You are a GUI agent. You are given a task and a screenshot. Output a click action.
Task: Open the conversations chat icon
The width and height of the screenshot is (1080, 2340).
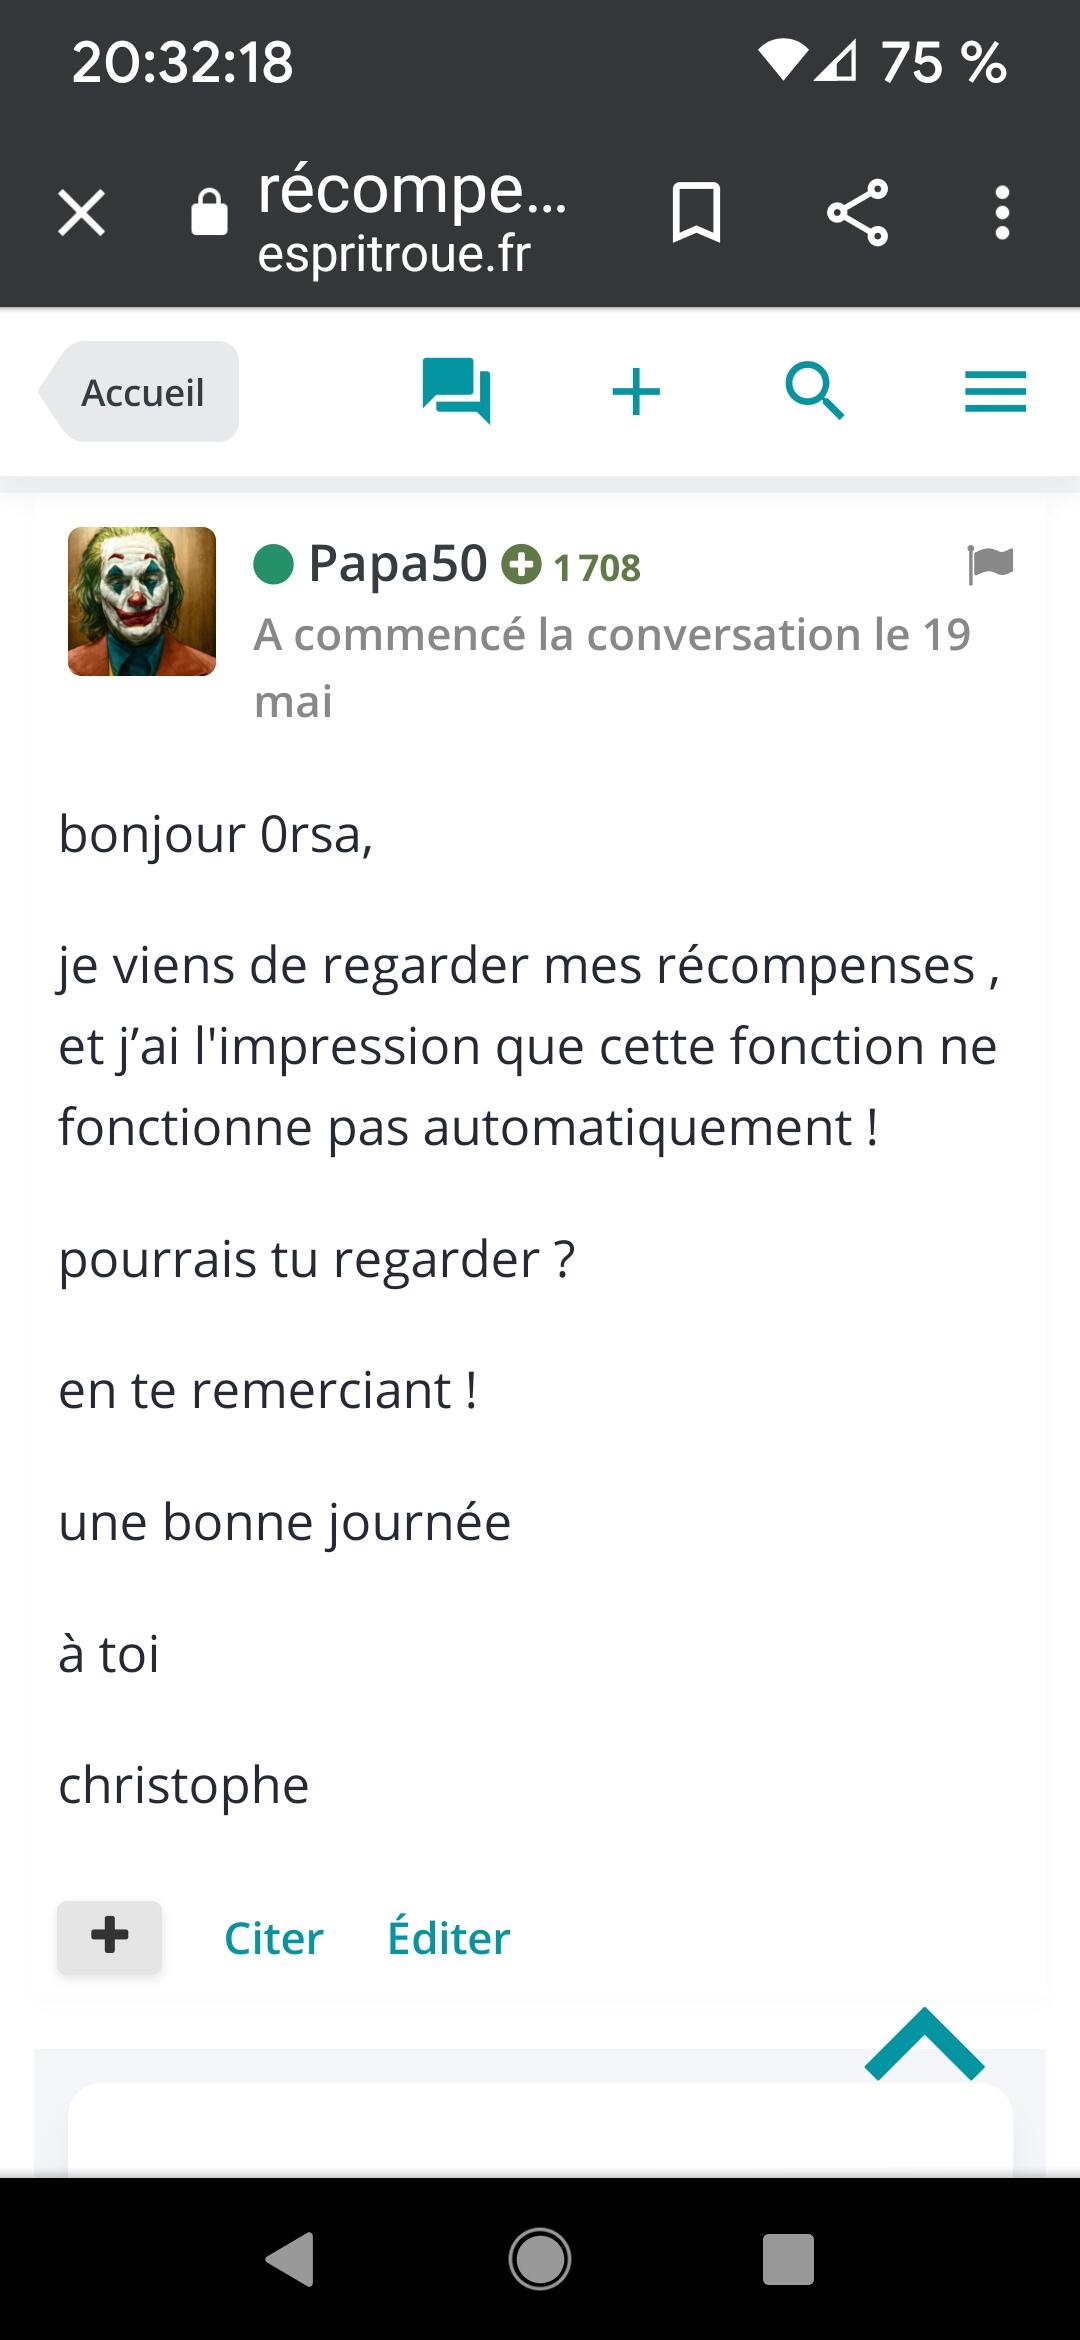tap(456, 390)
